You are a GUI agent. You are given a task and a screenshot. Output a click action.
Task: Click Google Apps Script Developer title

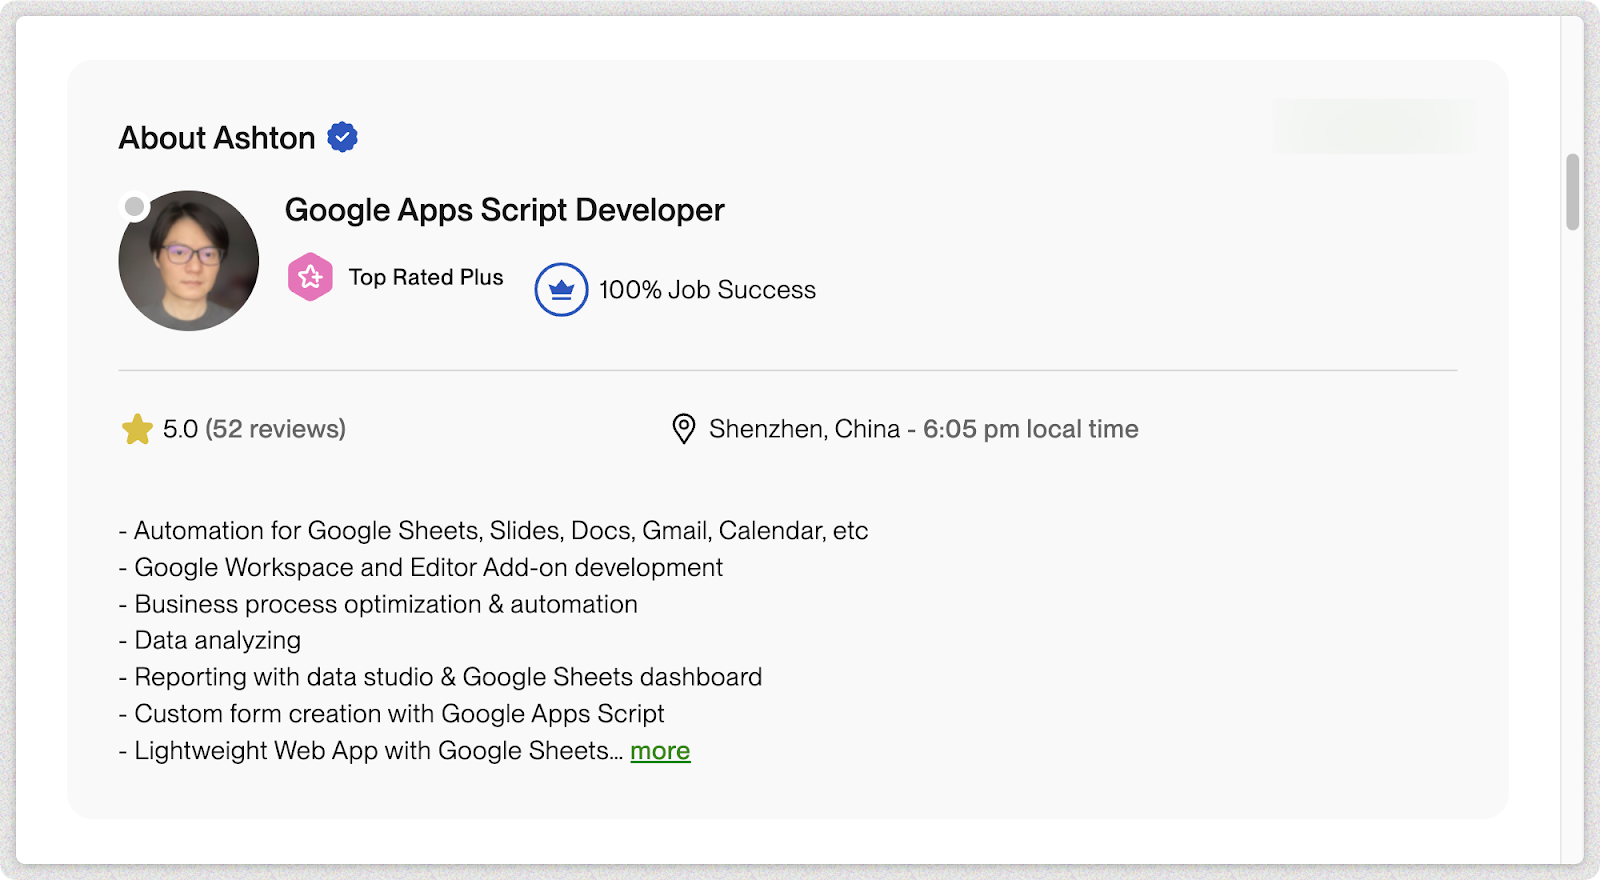pos(504,210)
